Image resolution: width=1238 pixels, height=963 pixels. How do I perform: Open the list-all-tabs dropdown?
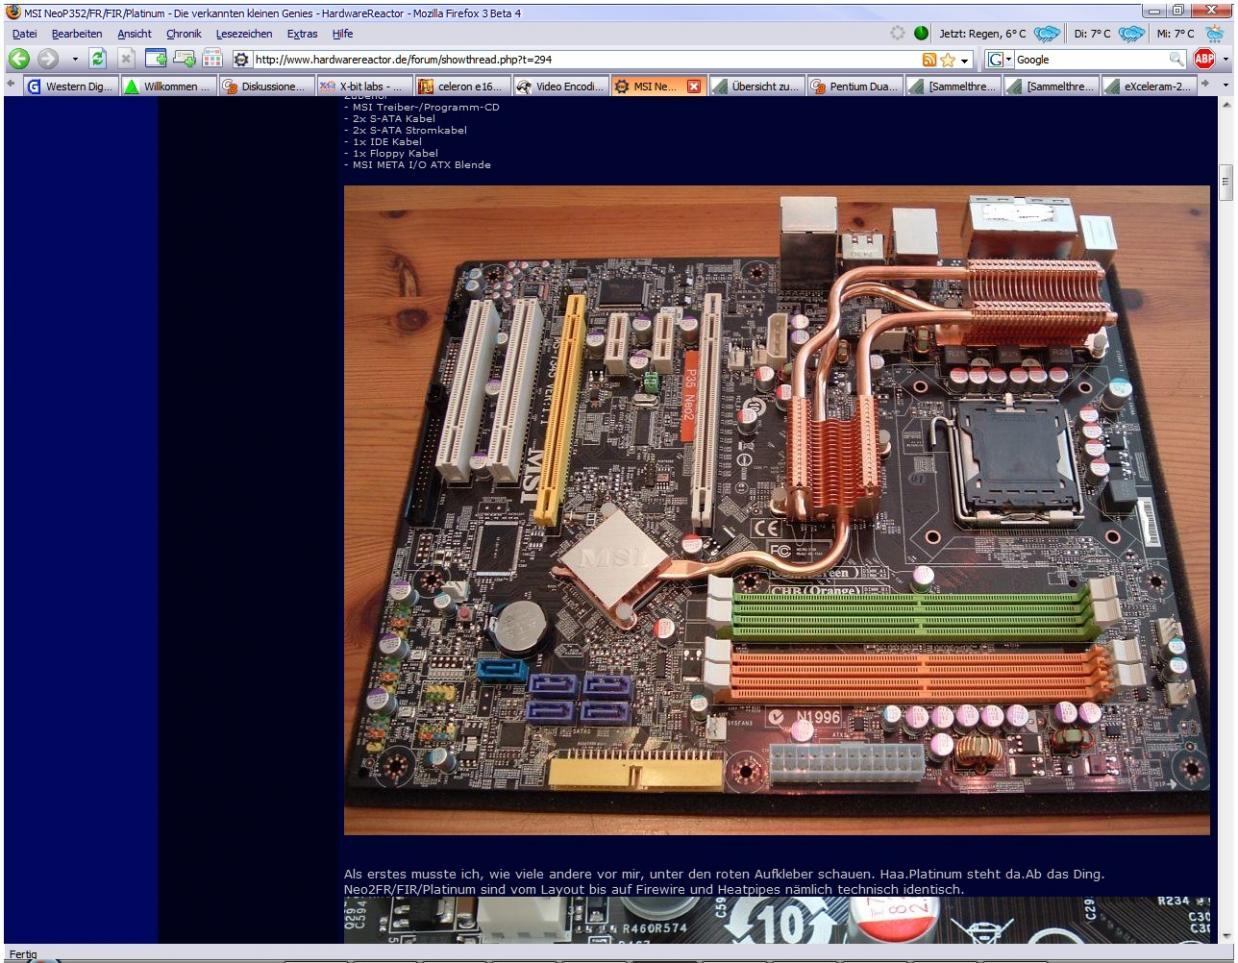tap(1227, 86)
